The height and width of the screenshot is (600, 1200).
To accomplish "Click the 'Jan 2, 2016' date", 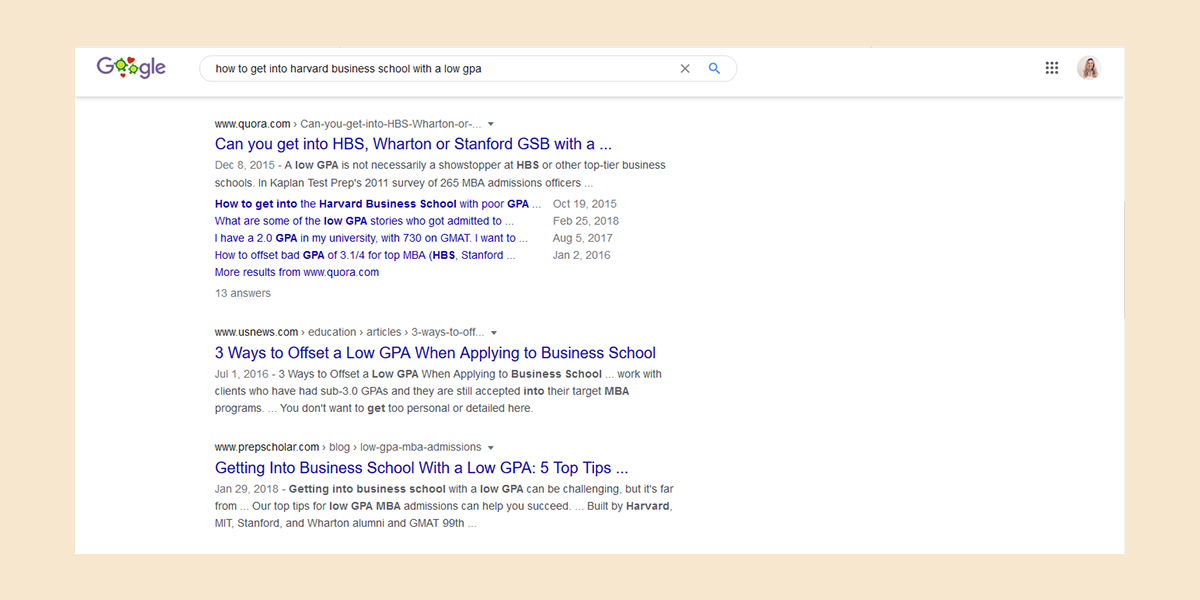I will (x=581, y=255).
